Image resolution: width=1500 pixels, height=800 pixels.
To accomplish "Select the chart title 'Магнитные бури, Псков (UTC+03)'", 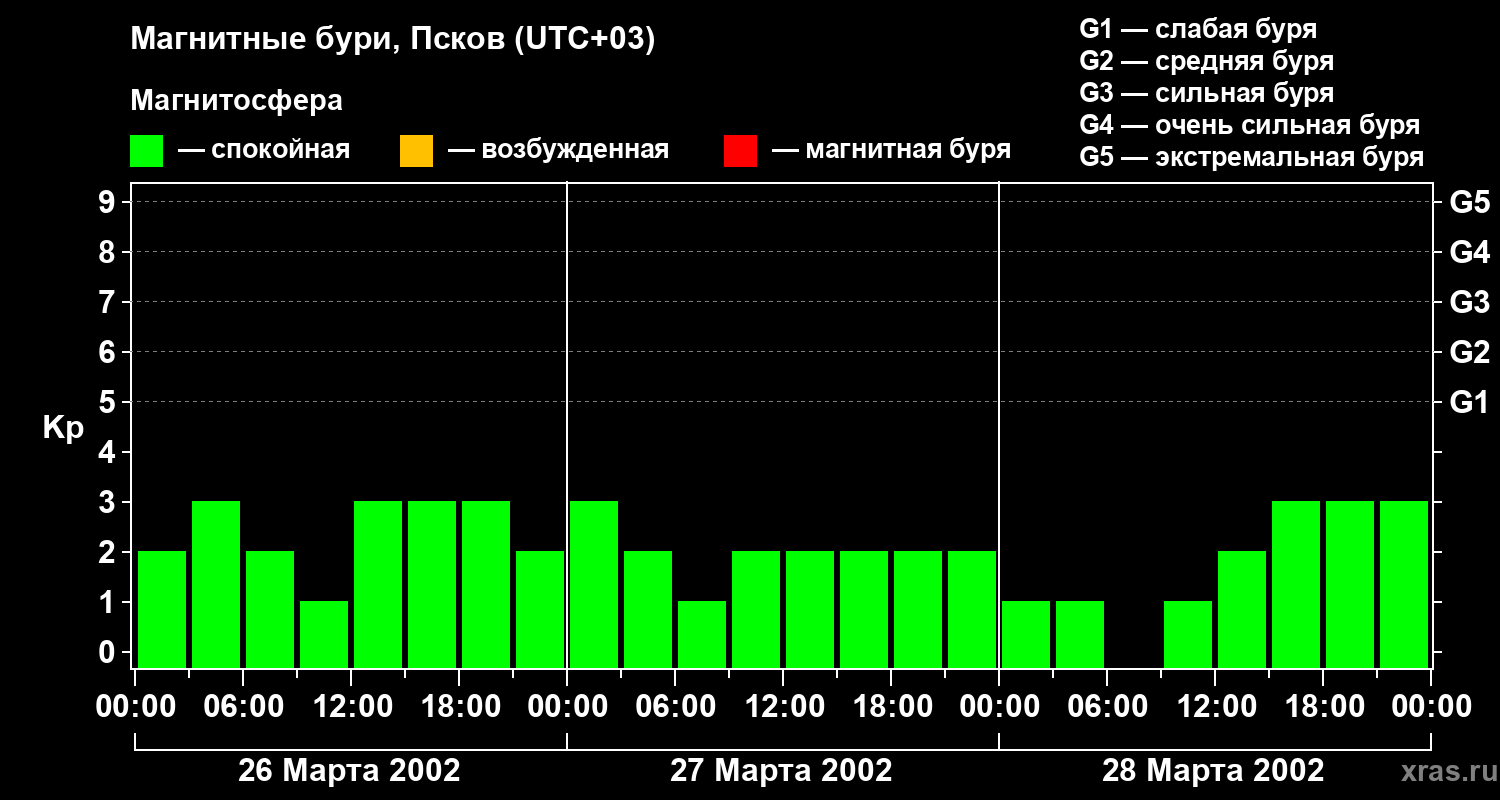I will [393, 40].
